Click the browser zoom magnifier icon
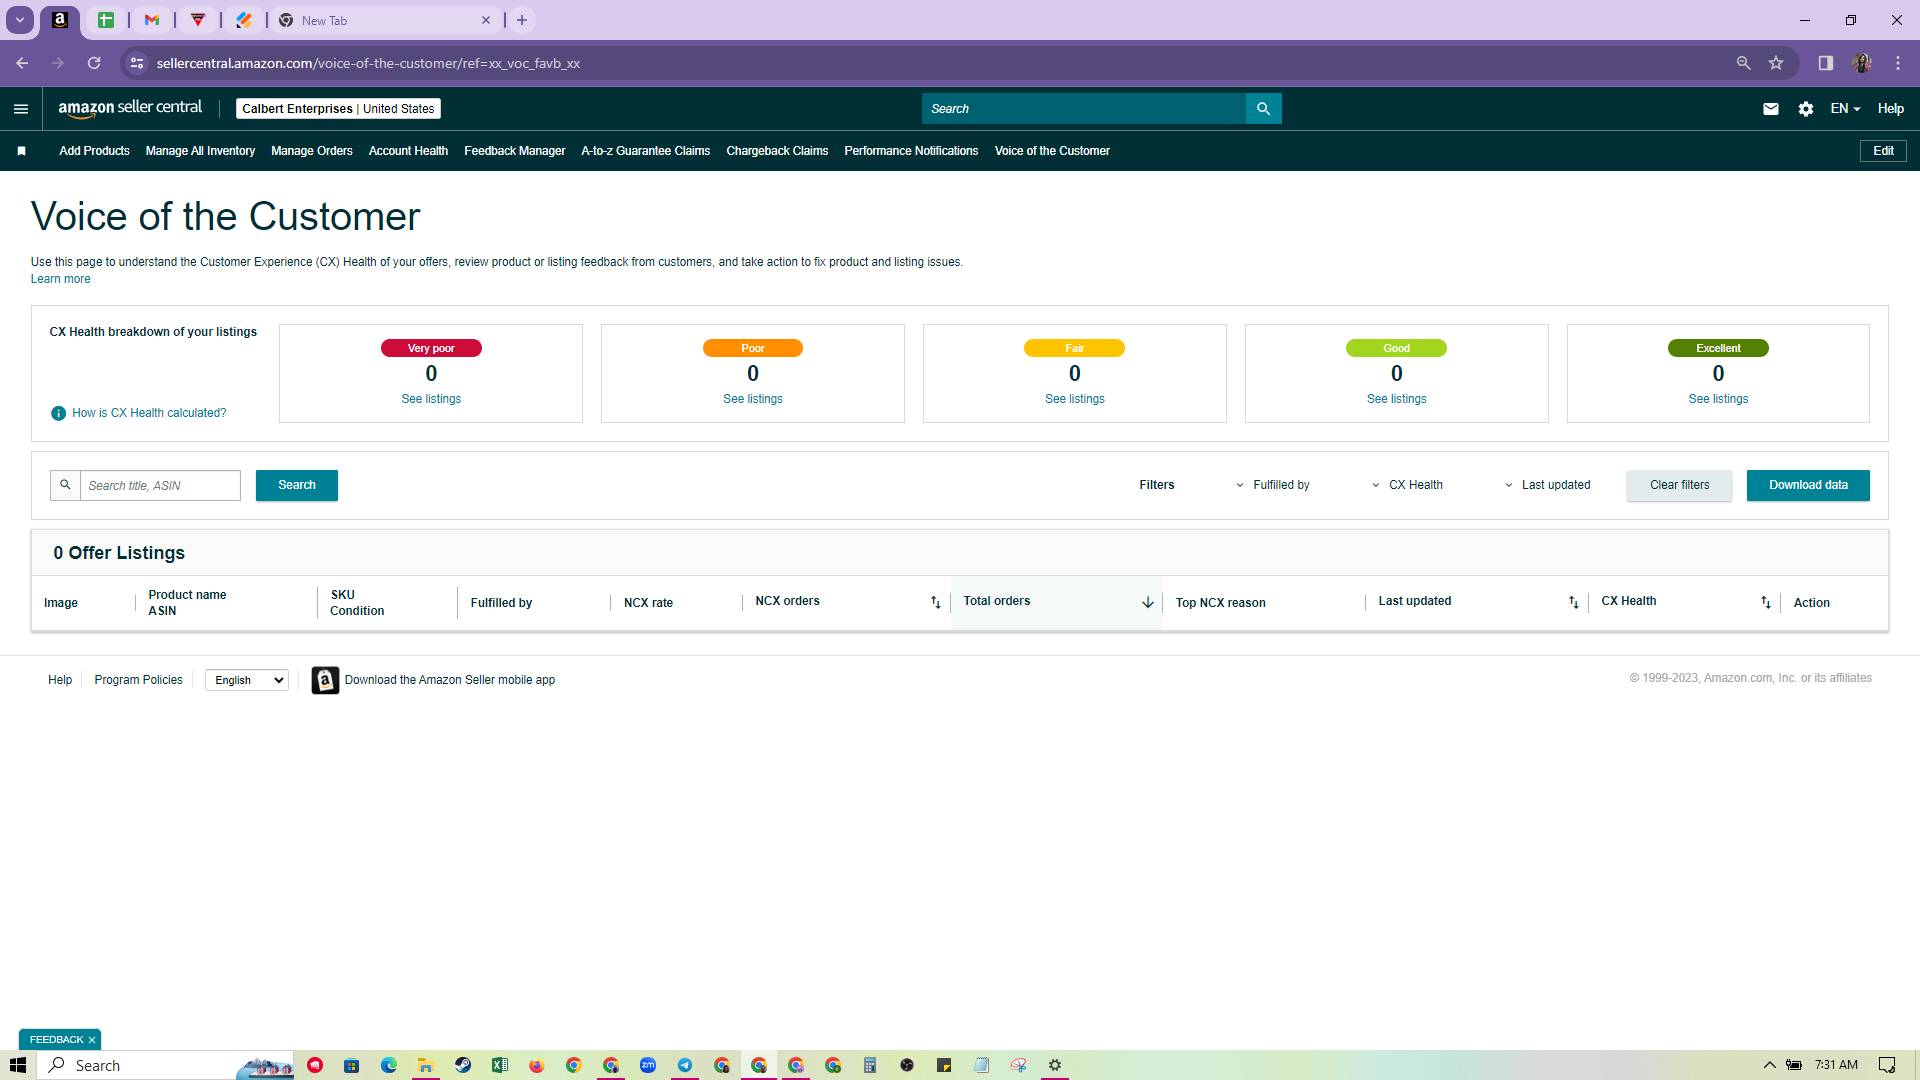The image size is (1920, 1080). point(1743,63)
